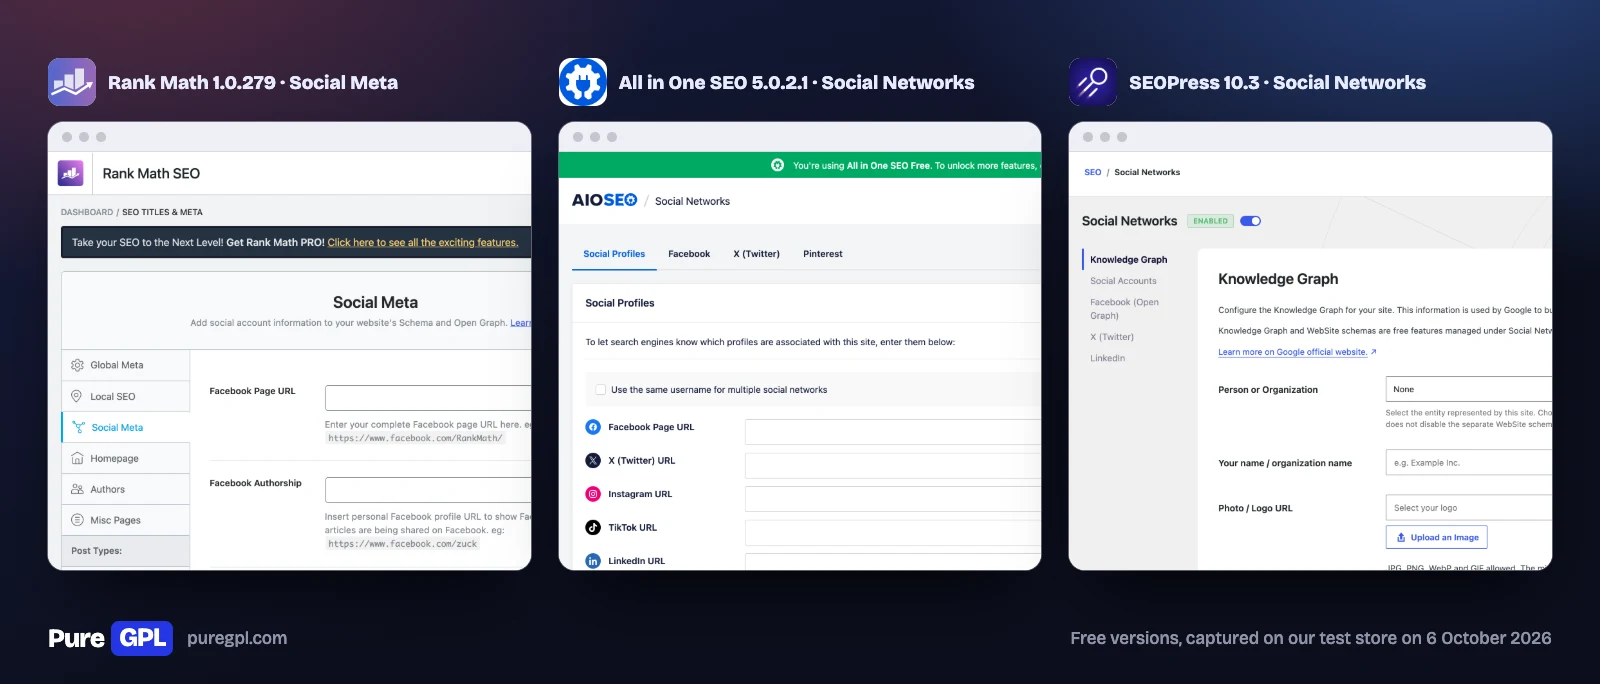Toggle the Social Networks enabled switch in SEOPress
This screenshot has width=1600, height=684.
tap(1250, 221)
